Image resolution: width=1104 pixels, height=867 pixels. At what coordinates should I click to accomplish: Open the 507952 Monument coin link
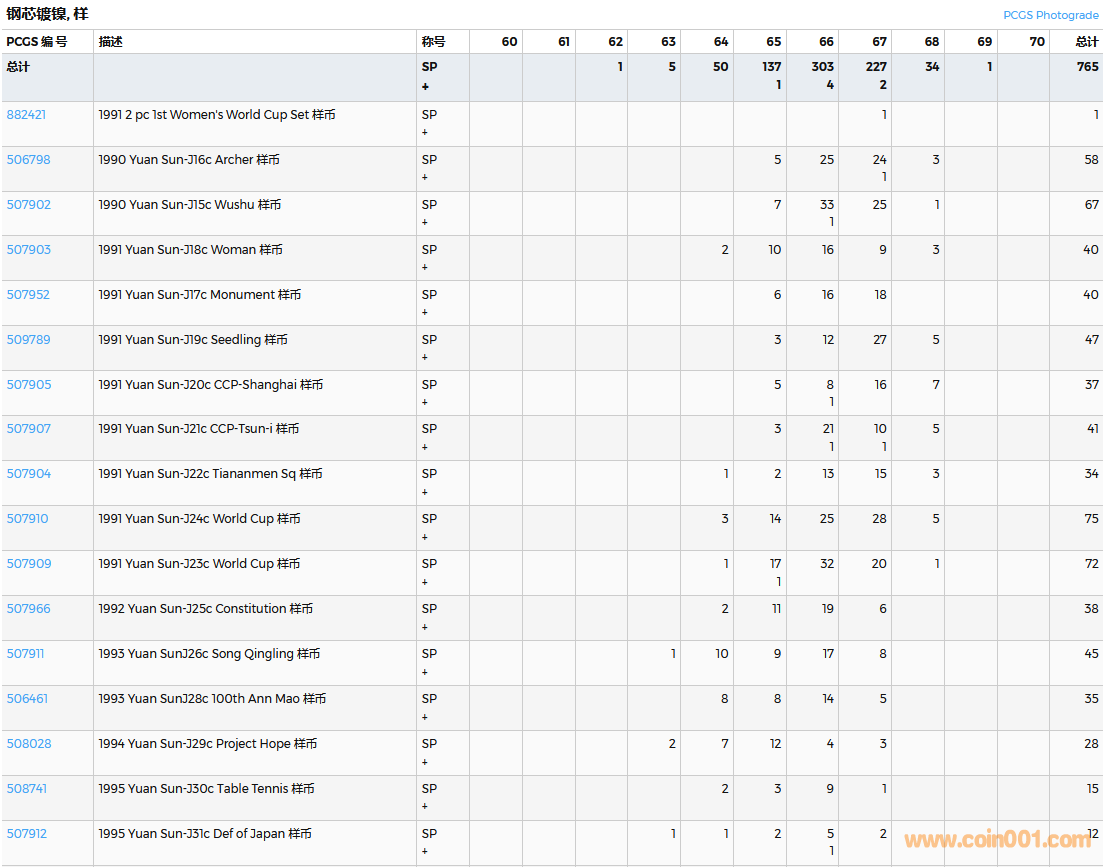(x=28, y=295)
